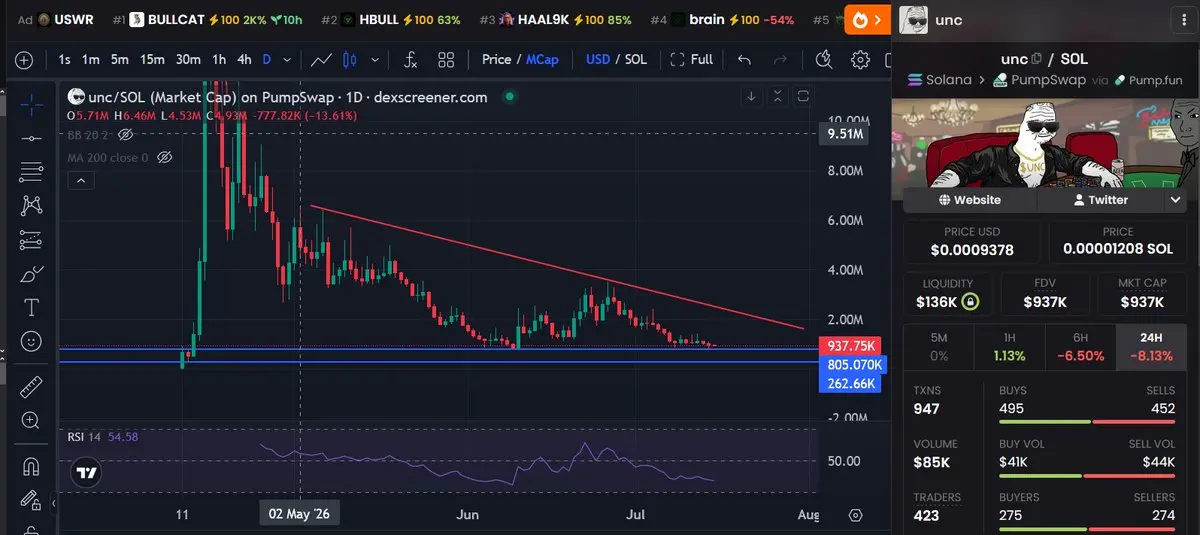Show 5M price change stats
The height and width of the screenshot is (535, 1200).
coord(939,347)
